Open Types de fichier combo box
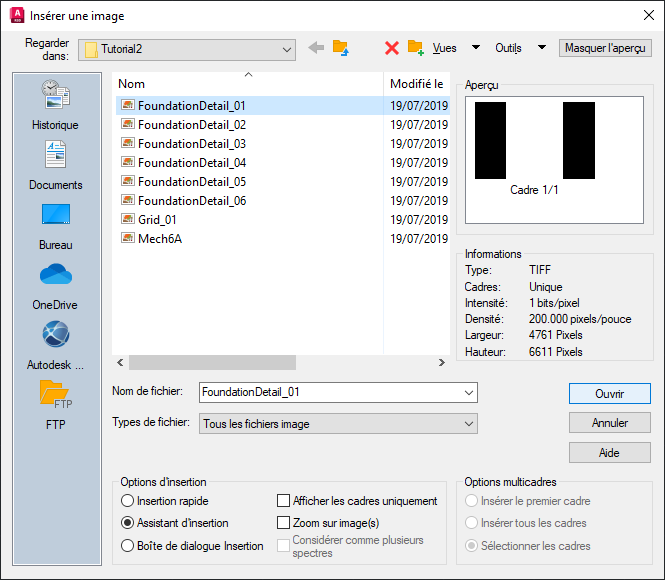The image size is (665, 580). (x=338, y=424)
